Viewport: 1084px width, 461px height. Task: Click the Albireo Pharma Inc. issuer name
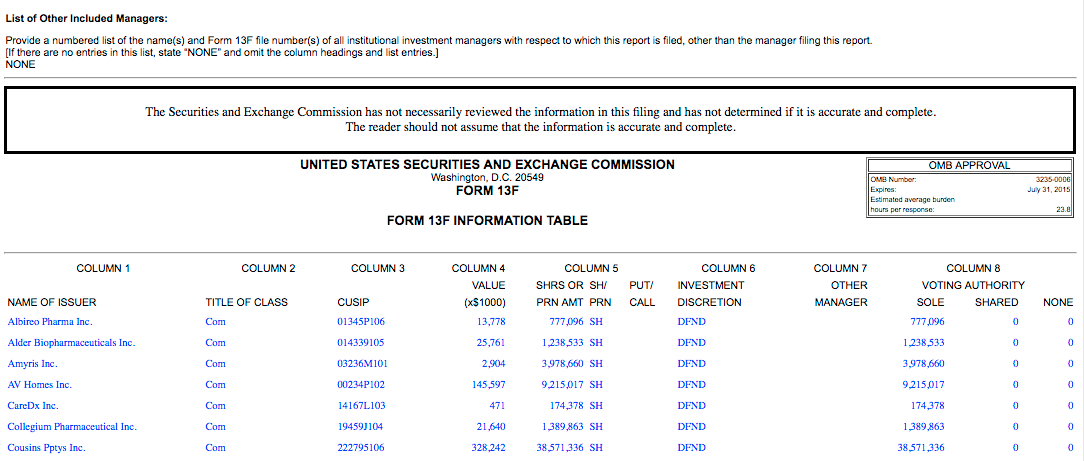[x=49, y=322]
